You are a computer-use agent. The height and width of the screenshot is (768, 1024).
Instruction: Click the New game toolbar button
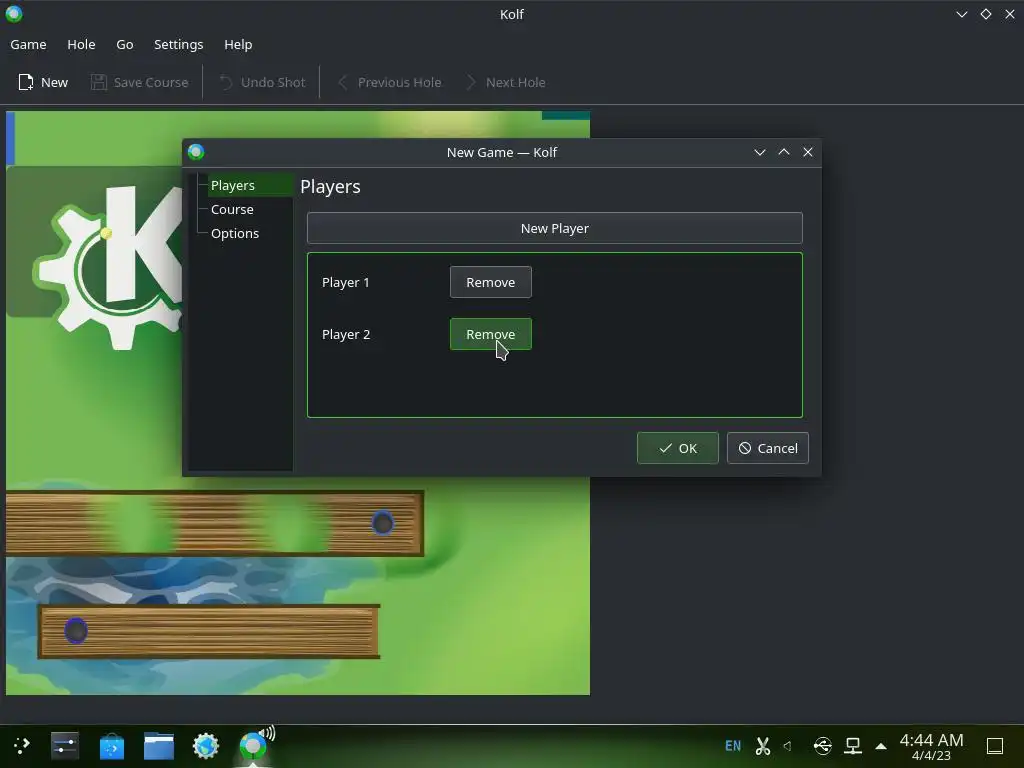[x=43, y=82]
